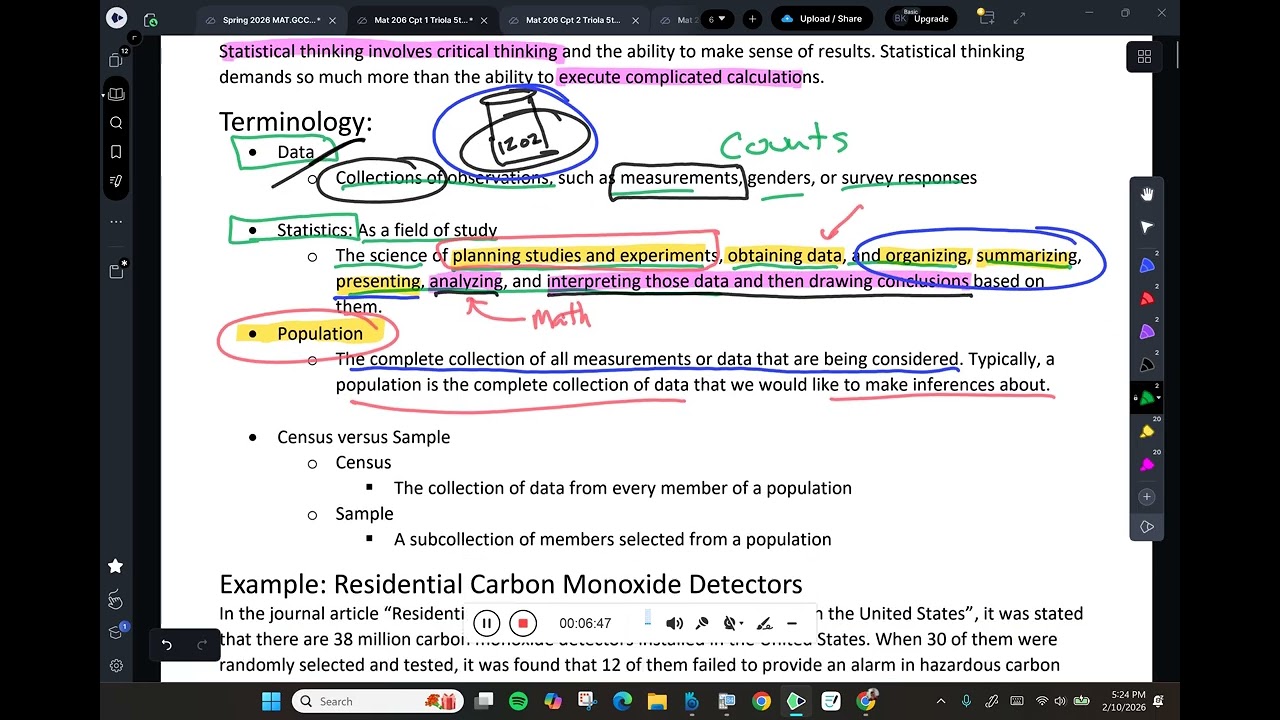Pause the screen recording

[486, 623]
